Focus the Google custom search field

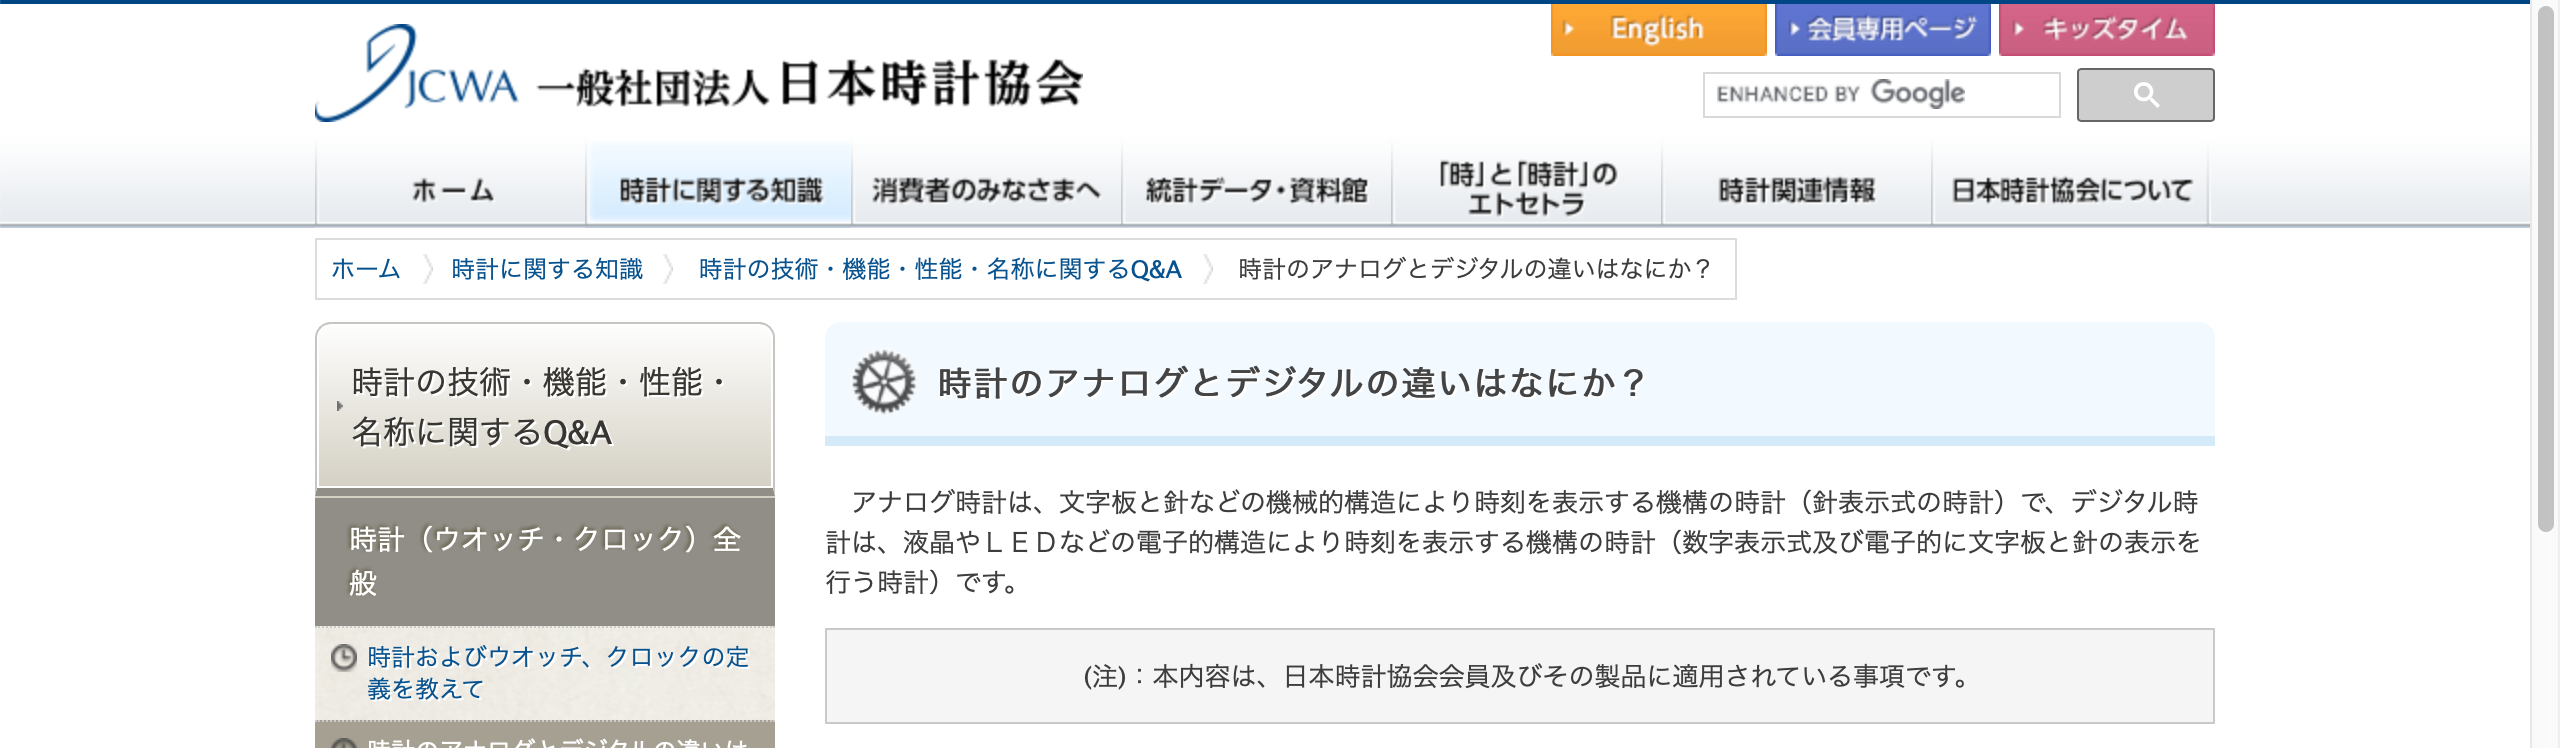[1881, 95]
